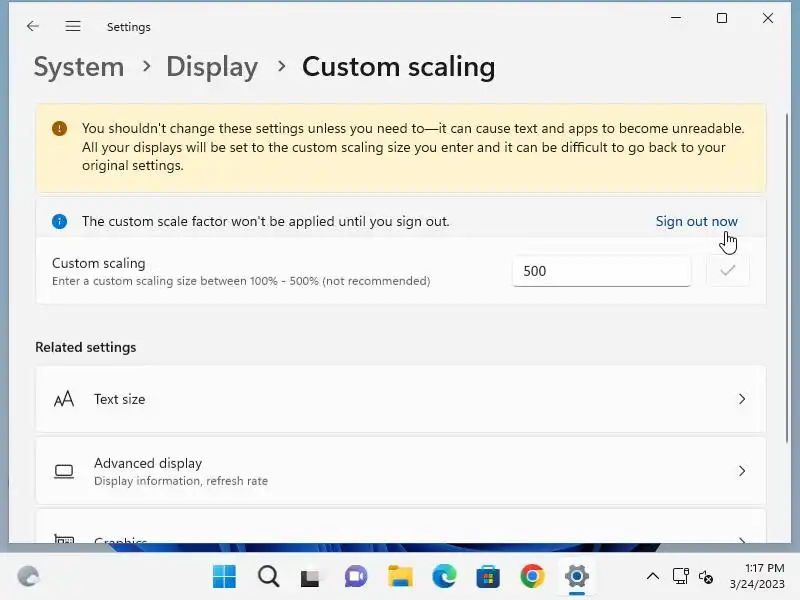Click the Sign out now link

coord(696,221)
